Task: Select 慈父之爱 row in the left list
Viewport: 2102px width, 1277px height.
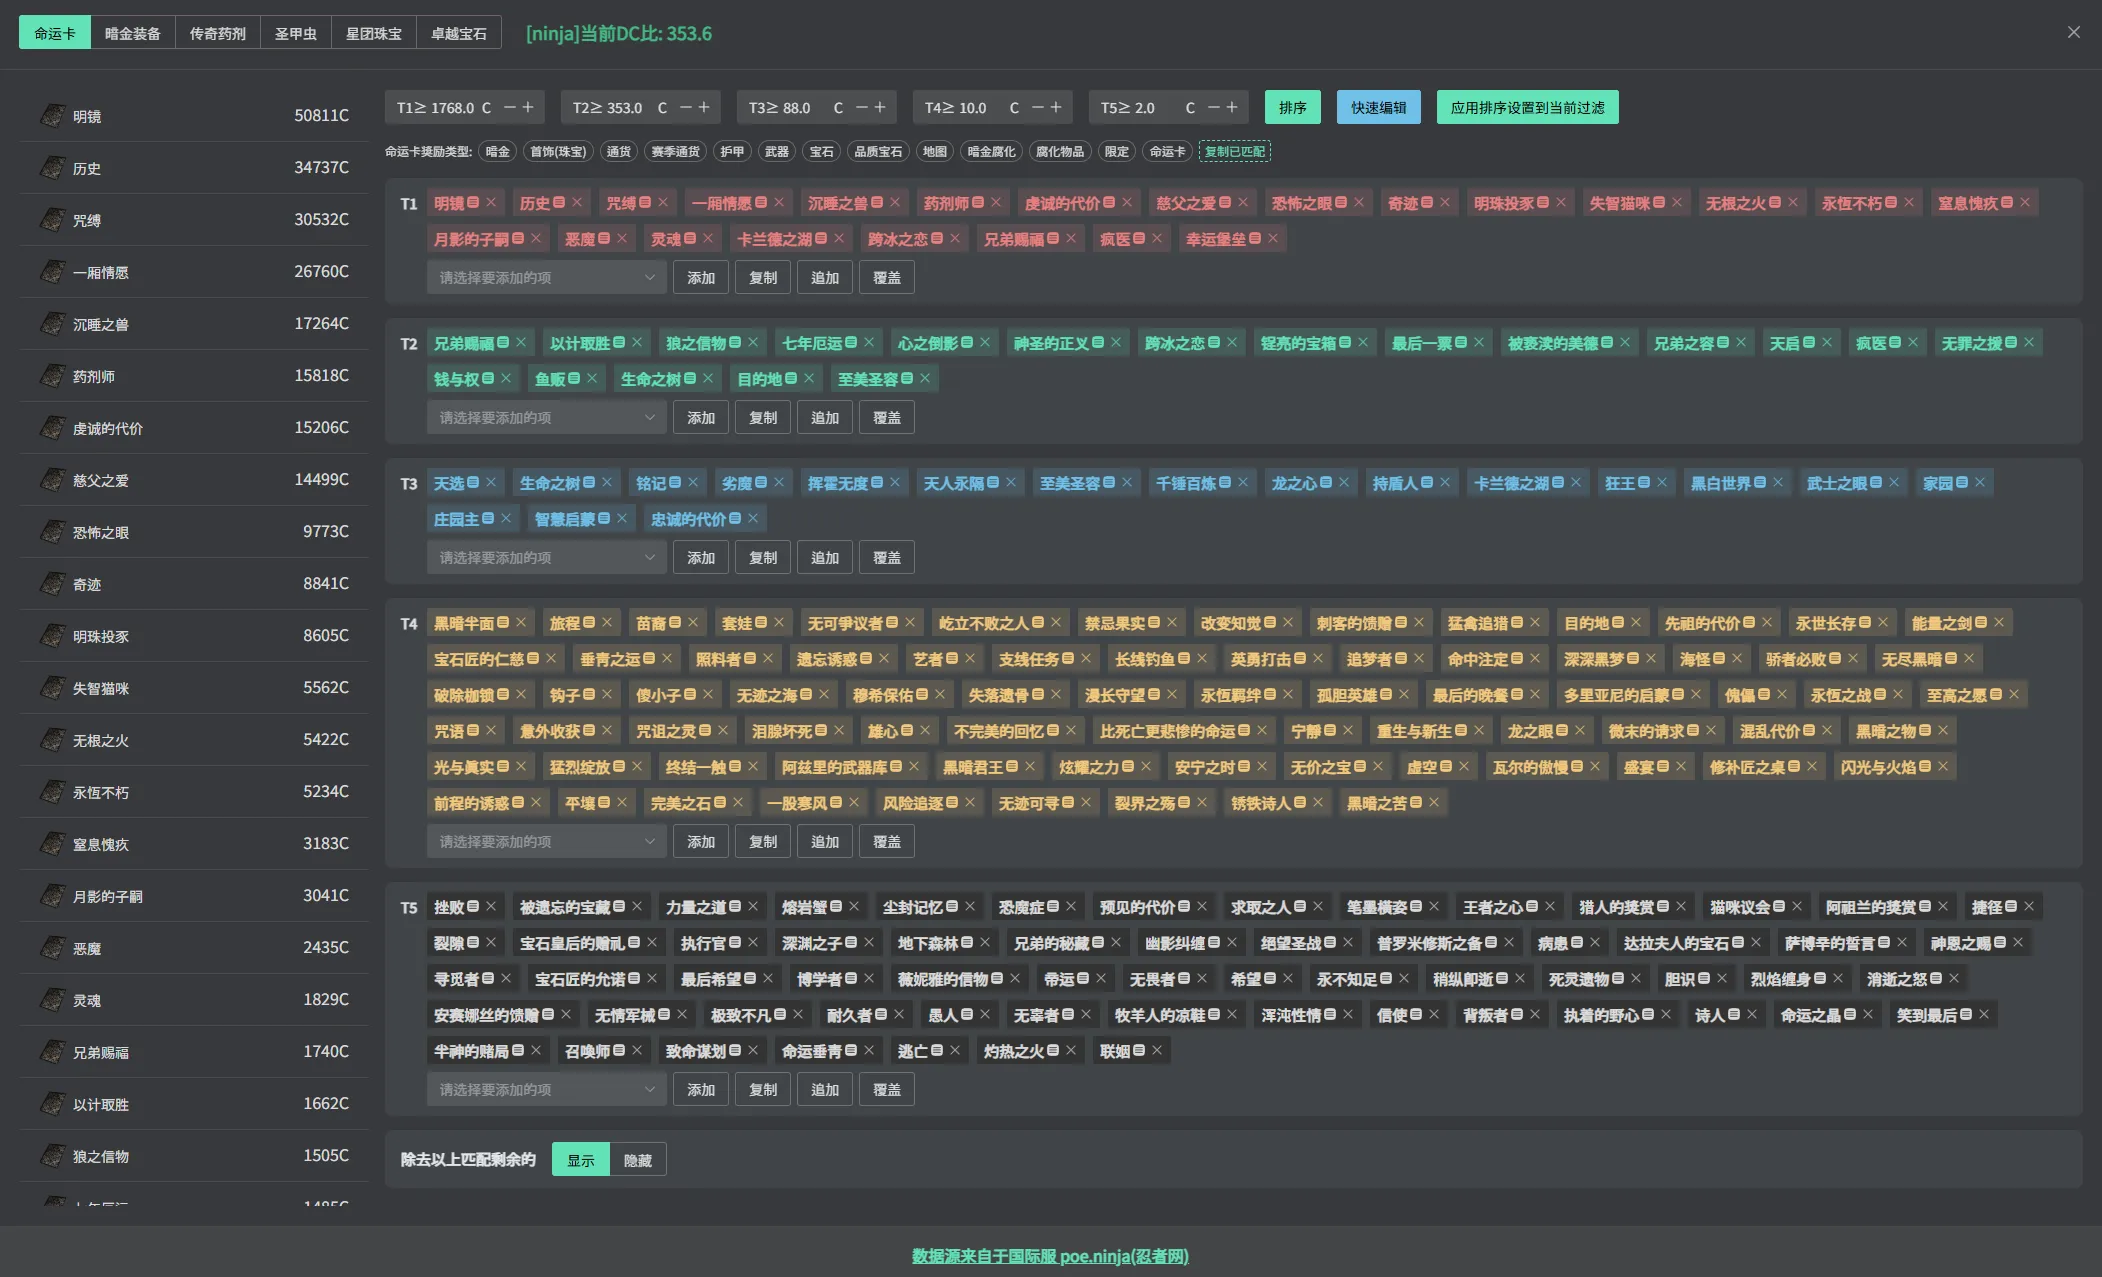Action: [x=195, y=480]
